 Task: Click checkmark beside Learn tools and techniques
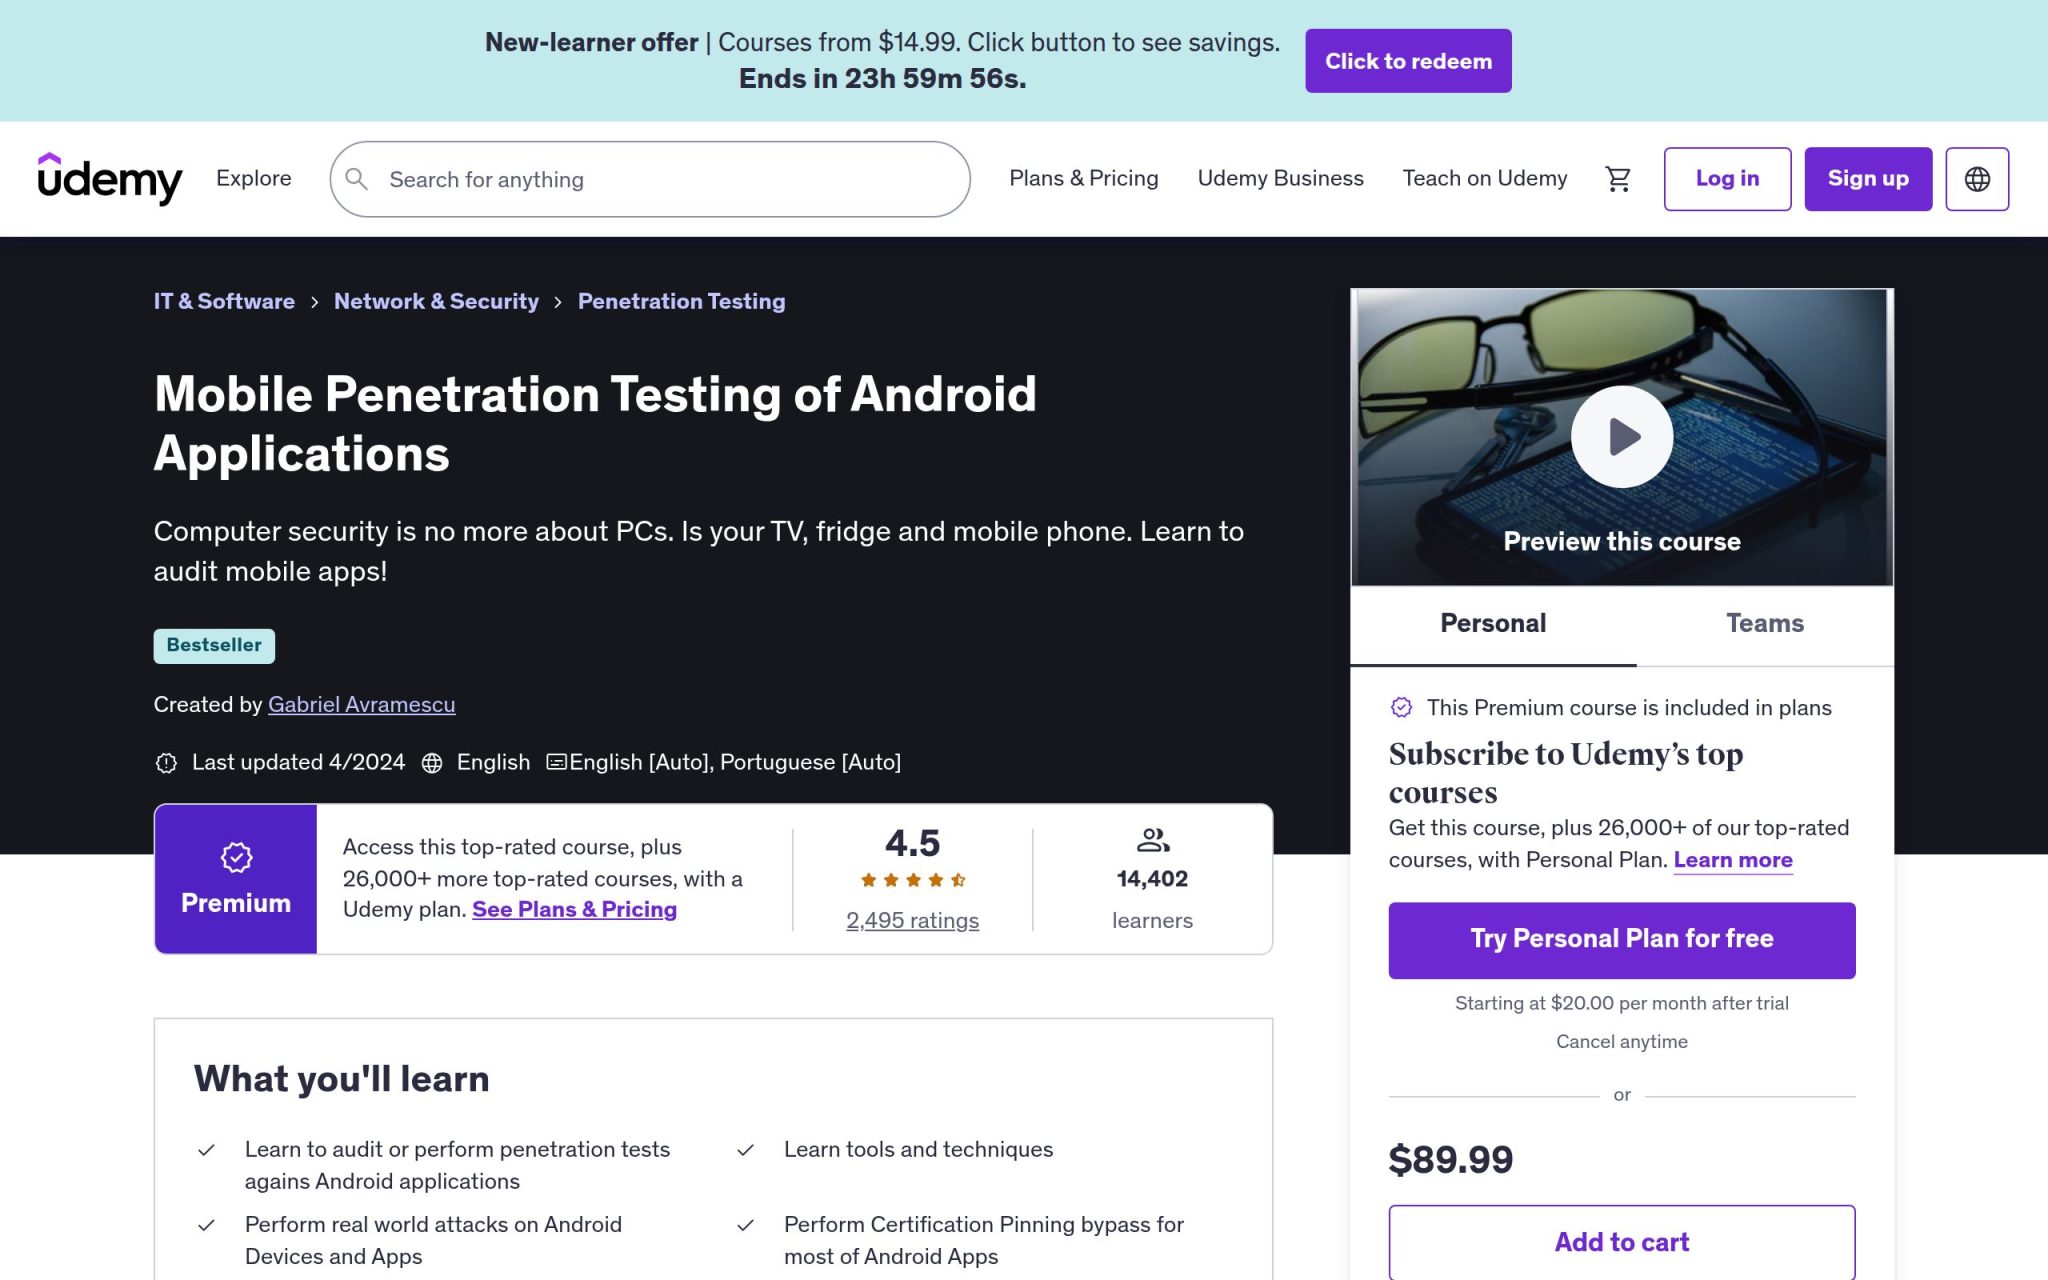tap(745, 1150)
